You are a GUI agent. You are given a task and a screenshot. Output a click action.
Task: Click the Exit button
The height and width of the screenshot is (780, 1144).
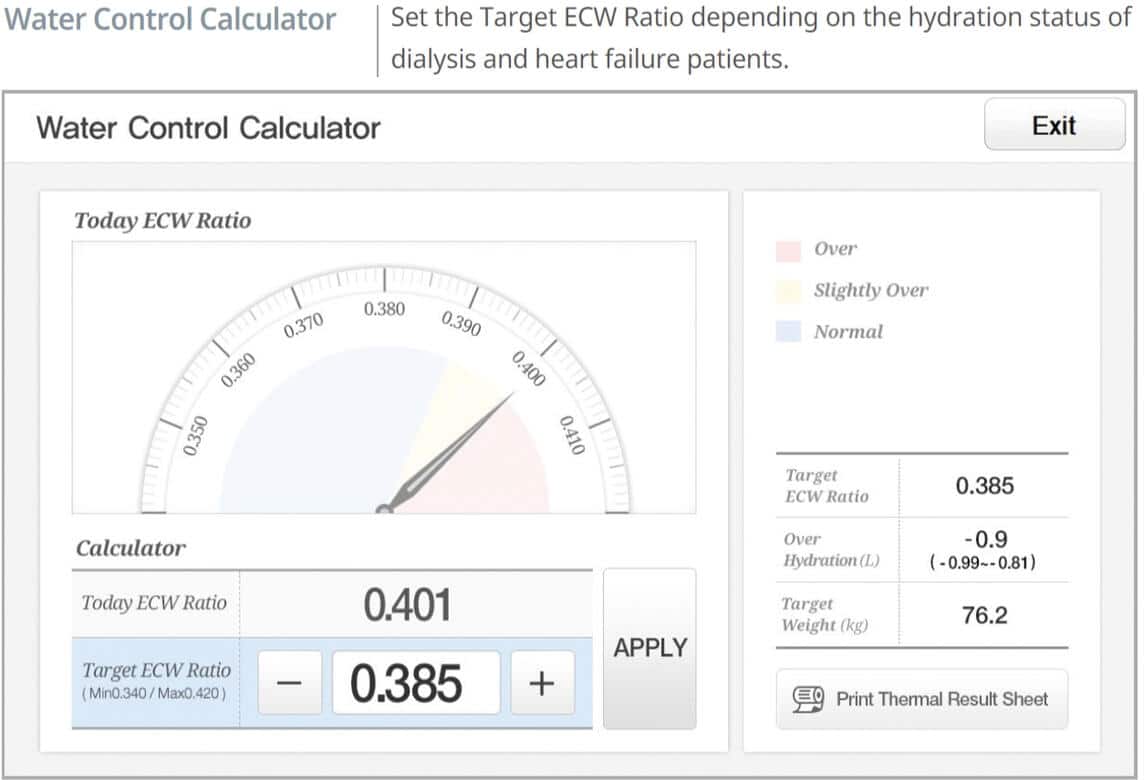(x=1054, y=125)
